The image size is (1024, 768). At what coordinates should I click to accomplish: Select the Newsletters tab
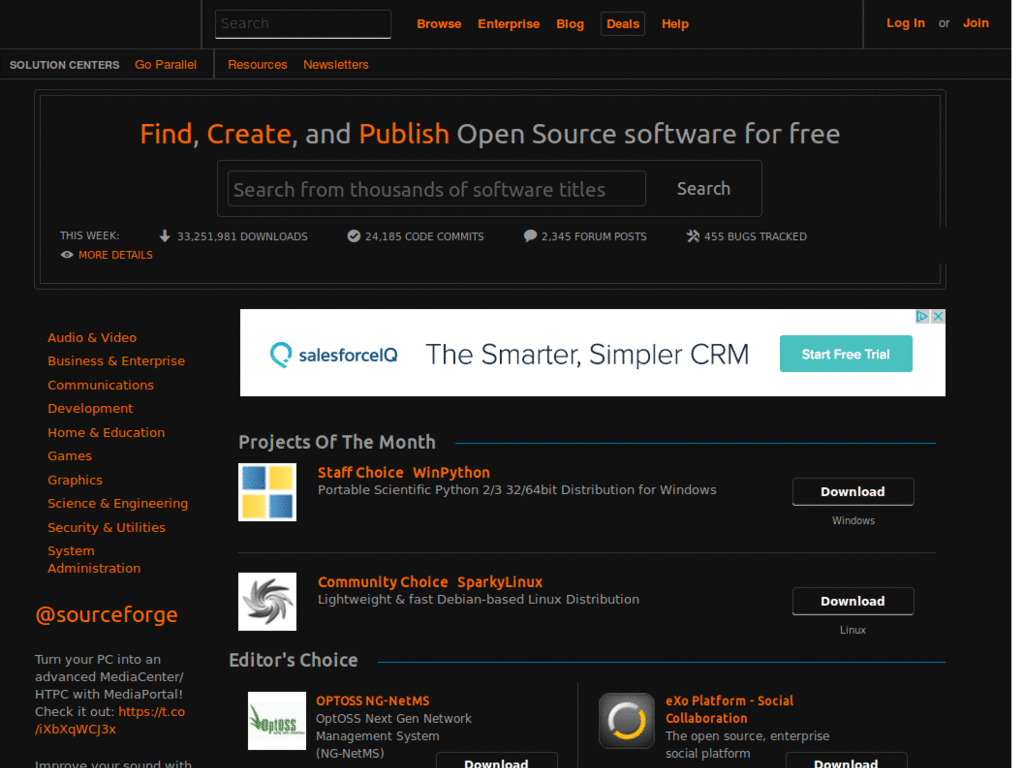pyautogui.click(x=335, y=64)
